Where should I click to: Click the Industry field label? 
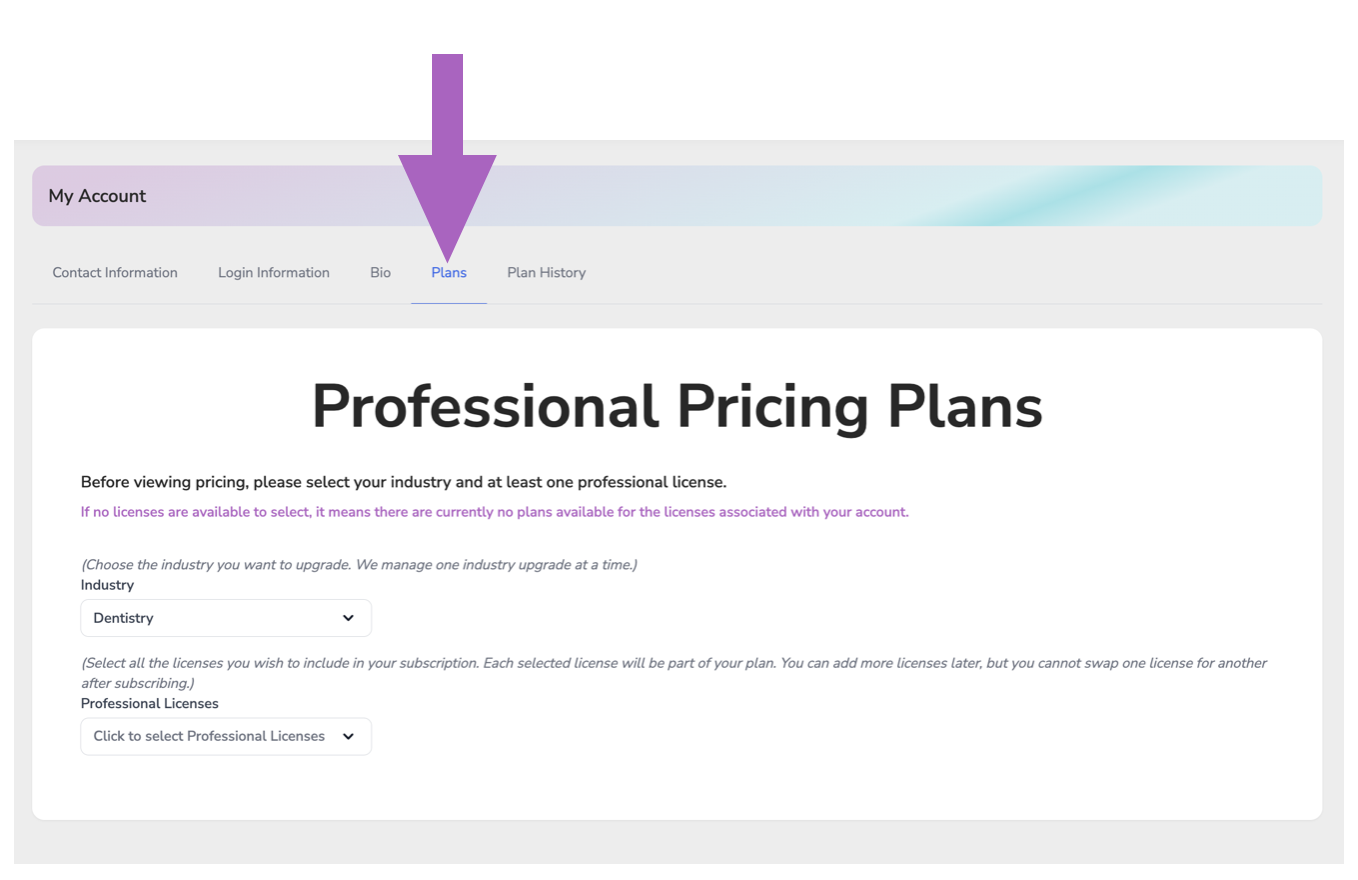click(107, 585)
